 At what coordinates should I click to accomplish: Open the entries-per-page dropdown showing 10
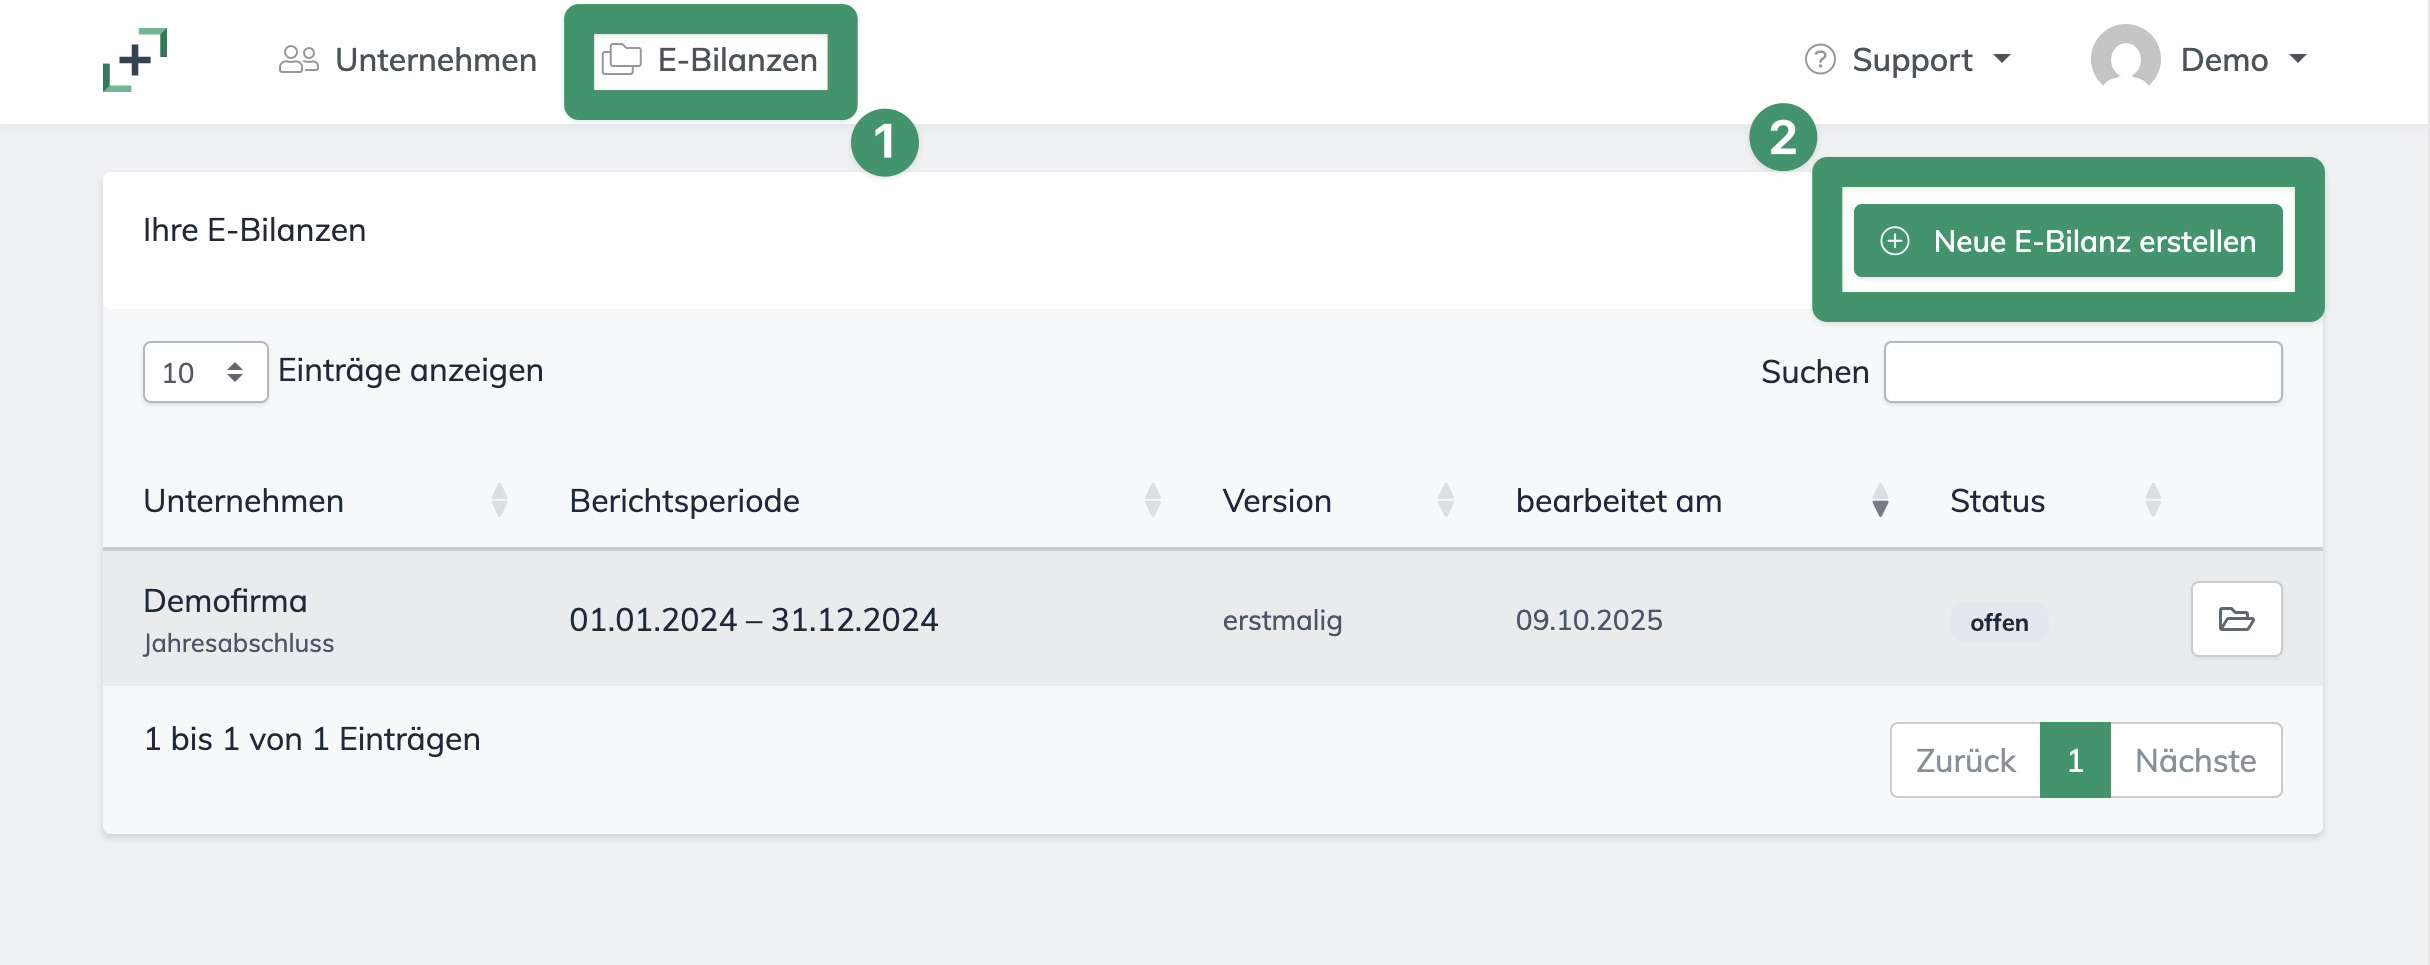click(205, 372)
